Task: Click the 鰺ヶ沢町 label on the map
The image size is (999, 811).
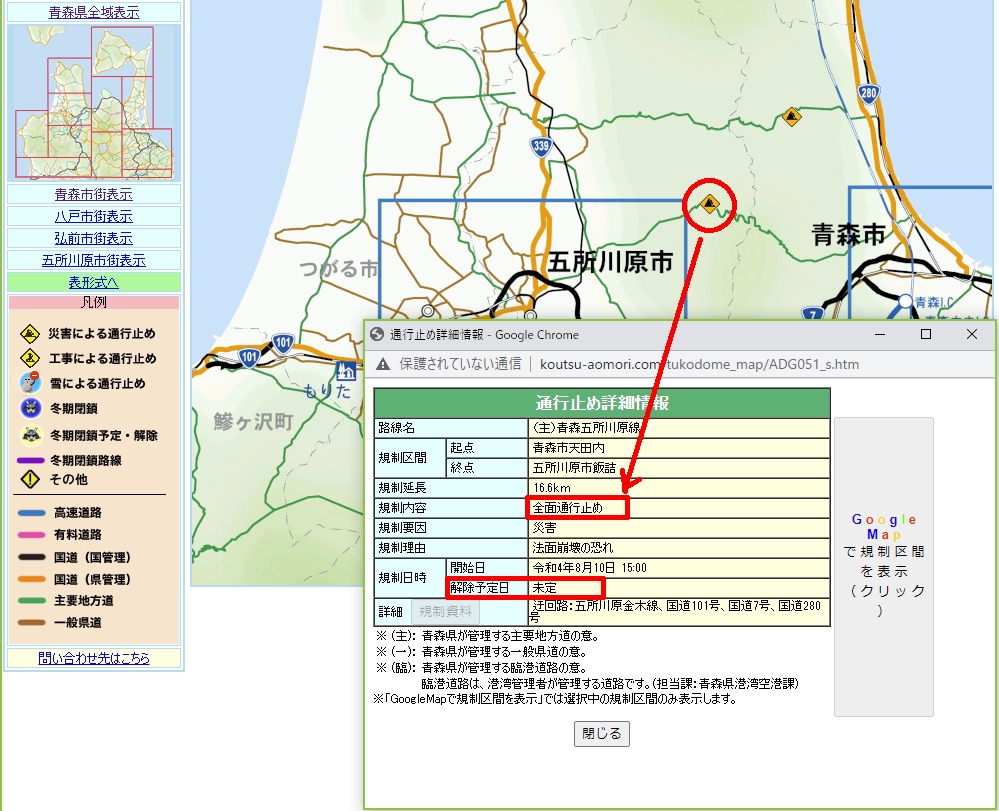Action: click(x=253, y=421)
